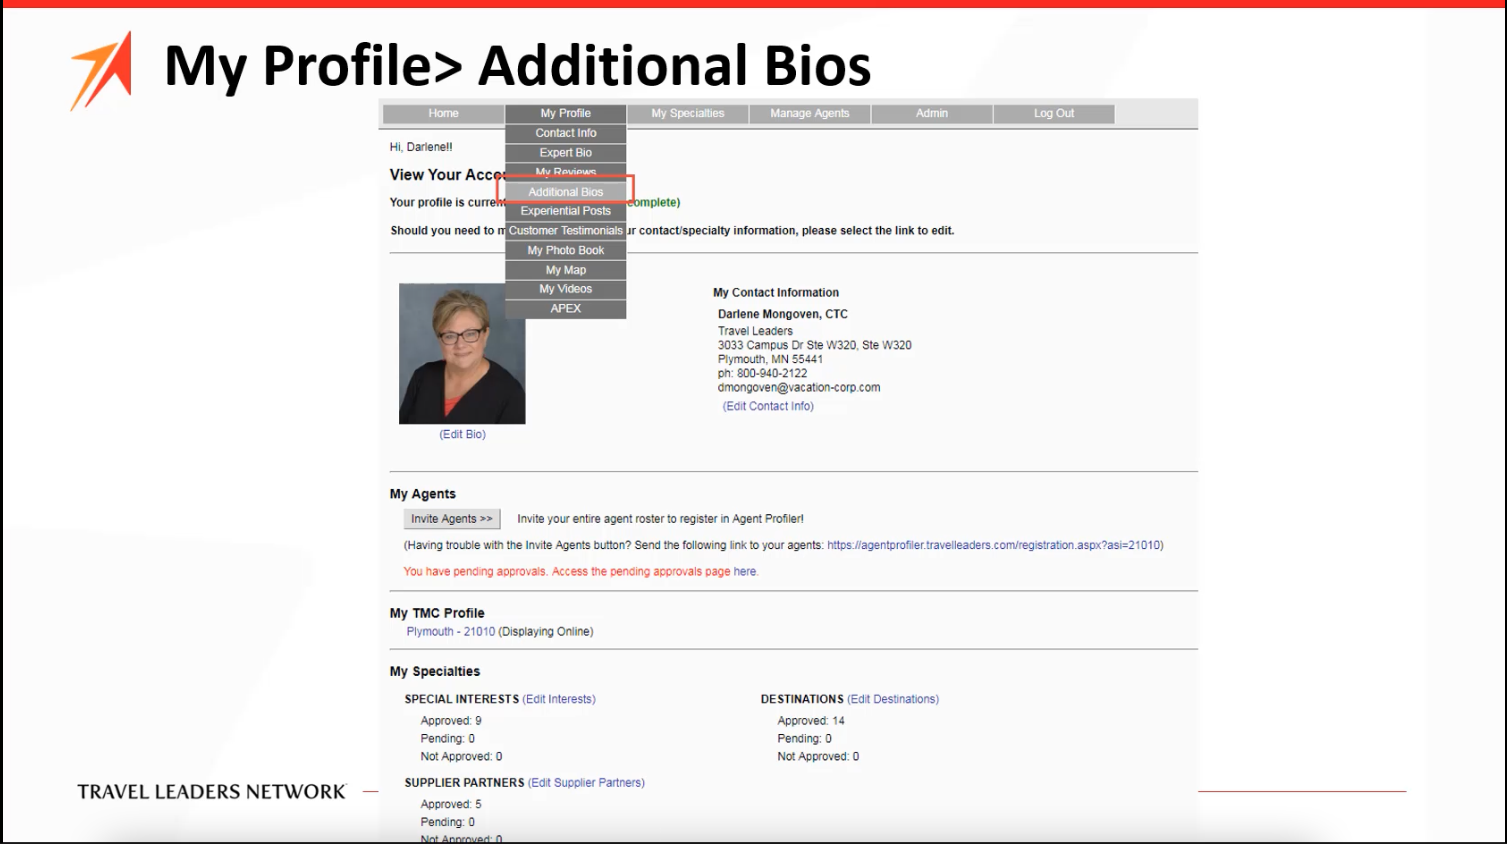Click the Edit Contact Info link
This screenshot has height=844, width=1507.
768,407
